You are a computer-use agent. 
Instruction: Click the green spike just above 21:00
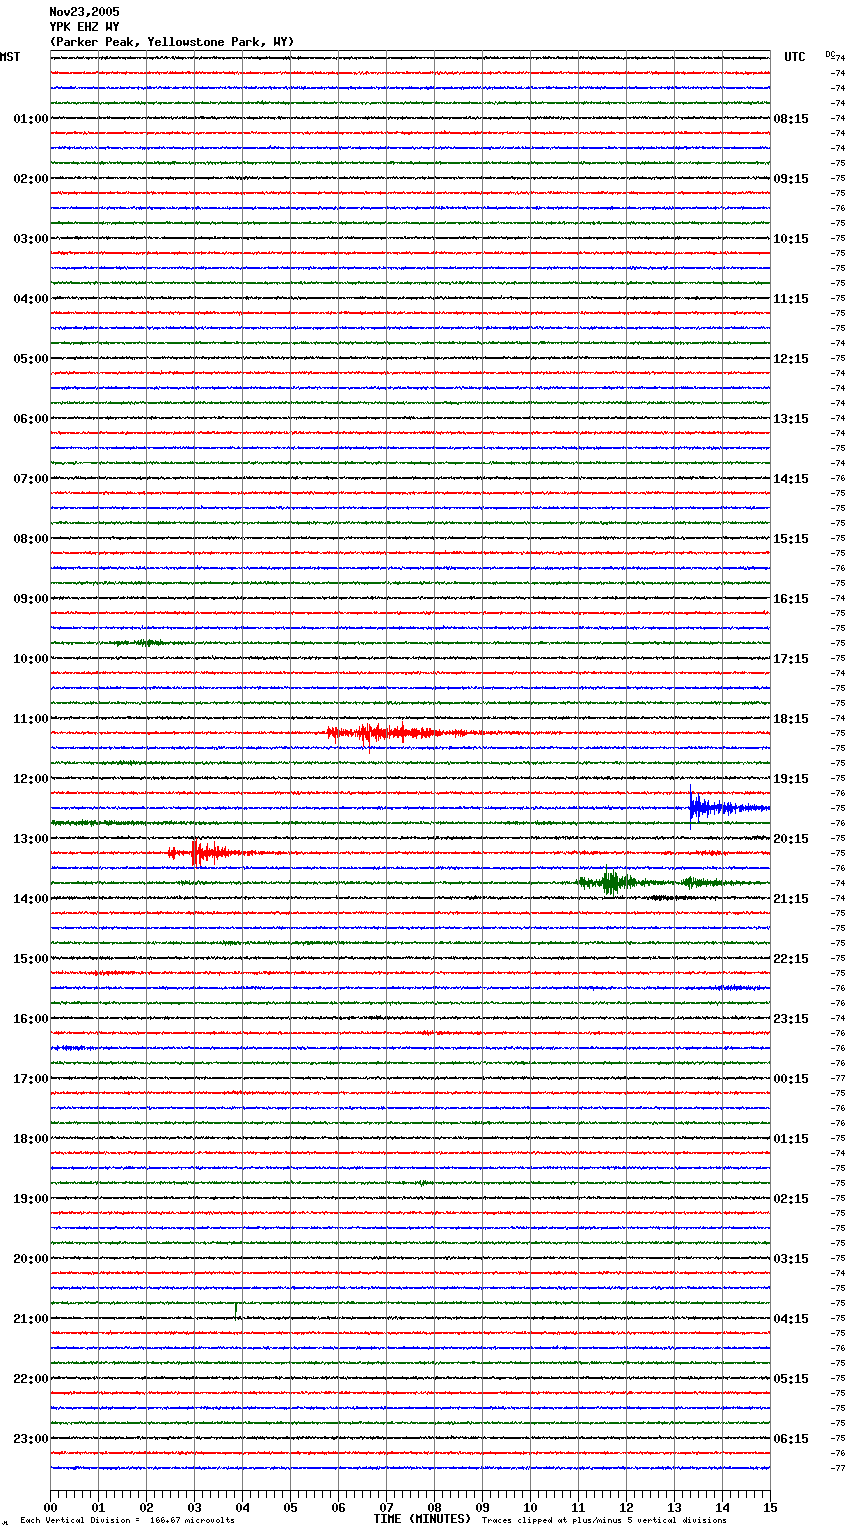pyautogui.click(x=236, y=1309)
